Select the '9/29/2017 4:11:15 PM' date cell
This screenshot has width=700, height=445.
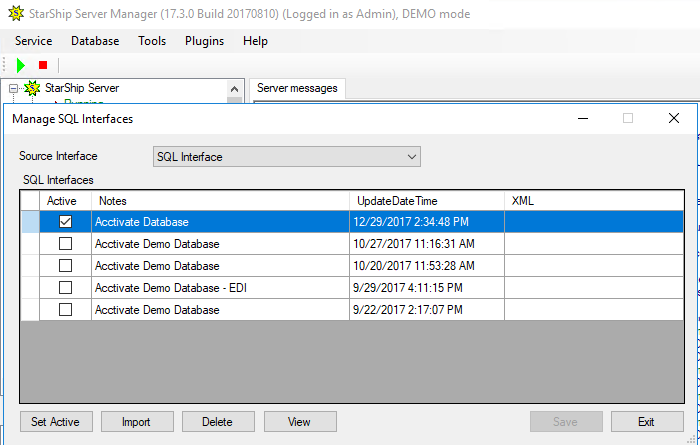pyautogui.click(x=427, y=288)
